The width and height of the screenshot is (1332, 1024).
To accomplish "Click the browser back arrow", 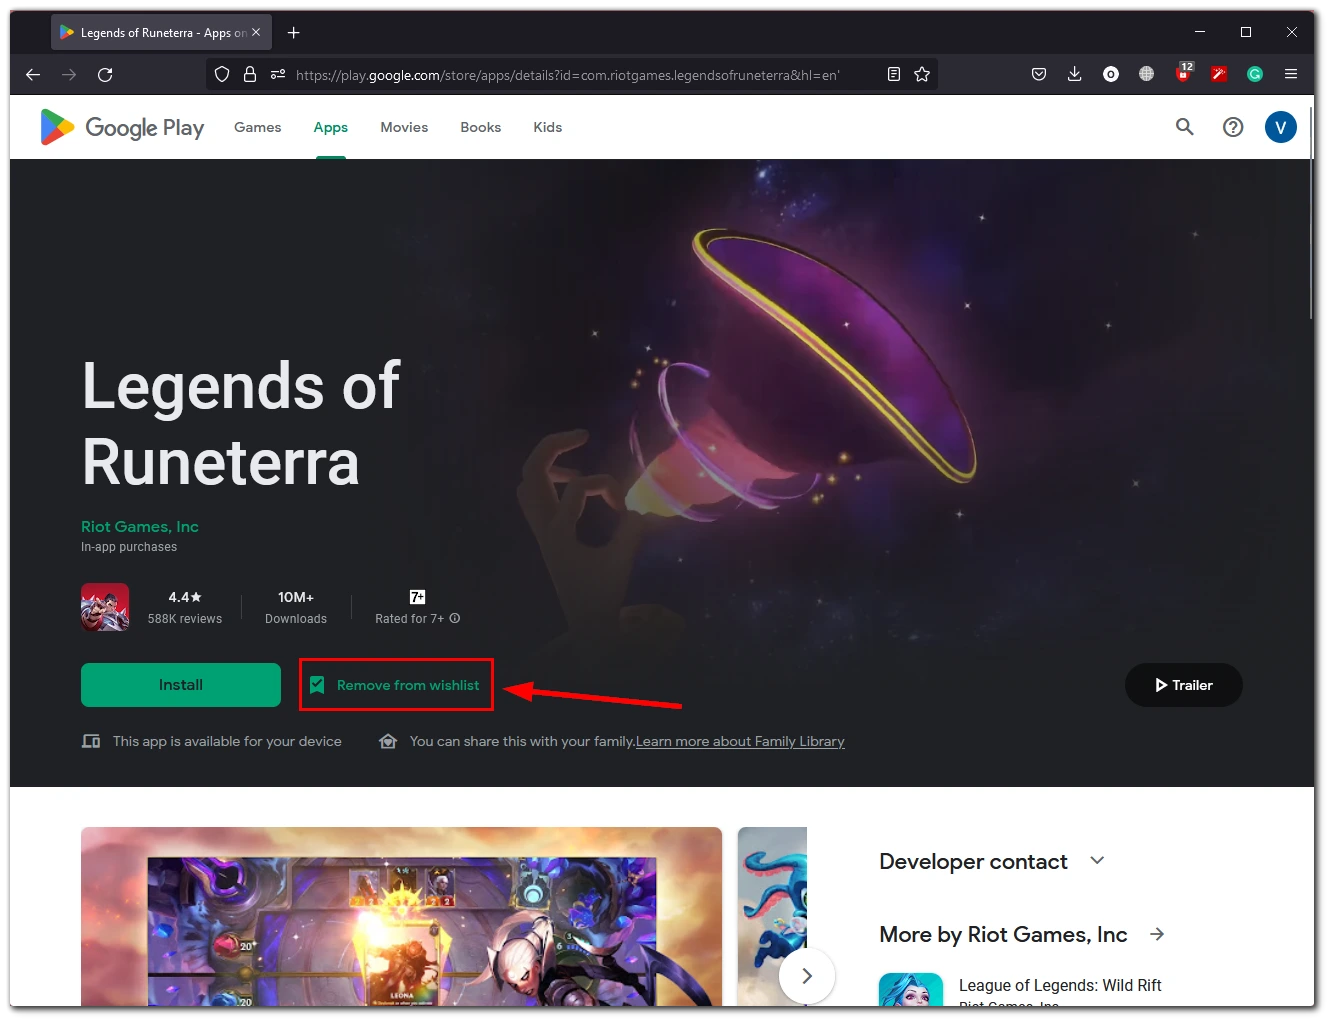I will pyautogui.click(x=33, y=74).
